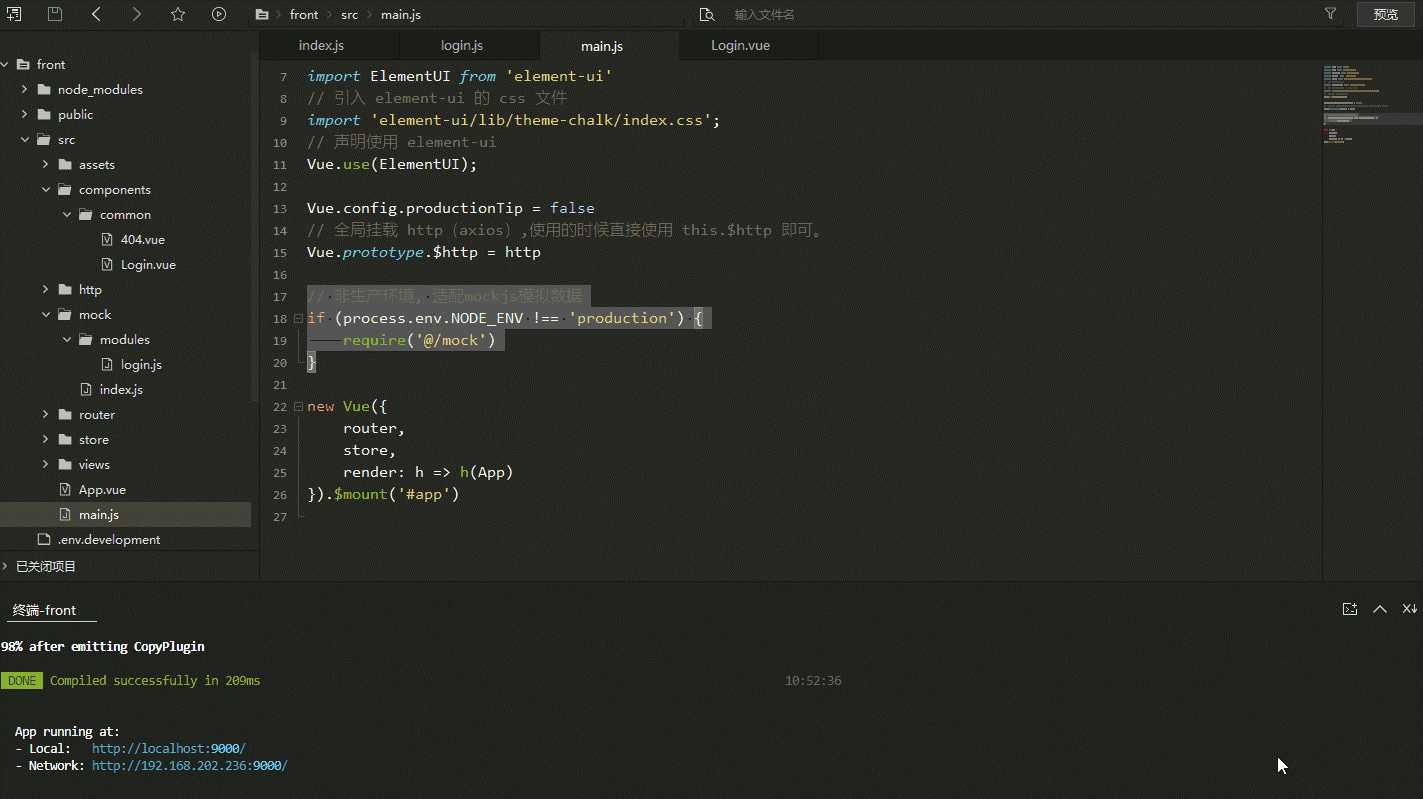This screenshot has width=1423, height=799.
Task: Click the 404.vue file icon
Action: 107,239
